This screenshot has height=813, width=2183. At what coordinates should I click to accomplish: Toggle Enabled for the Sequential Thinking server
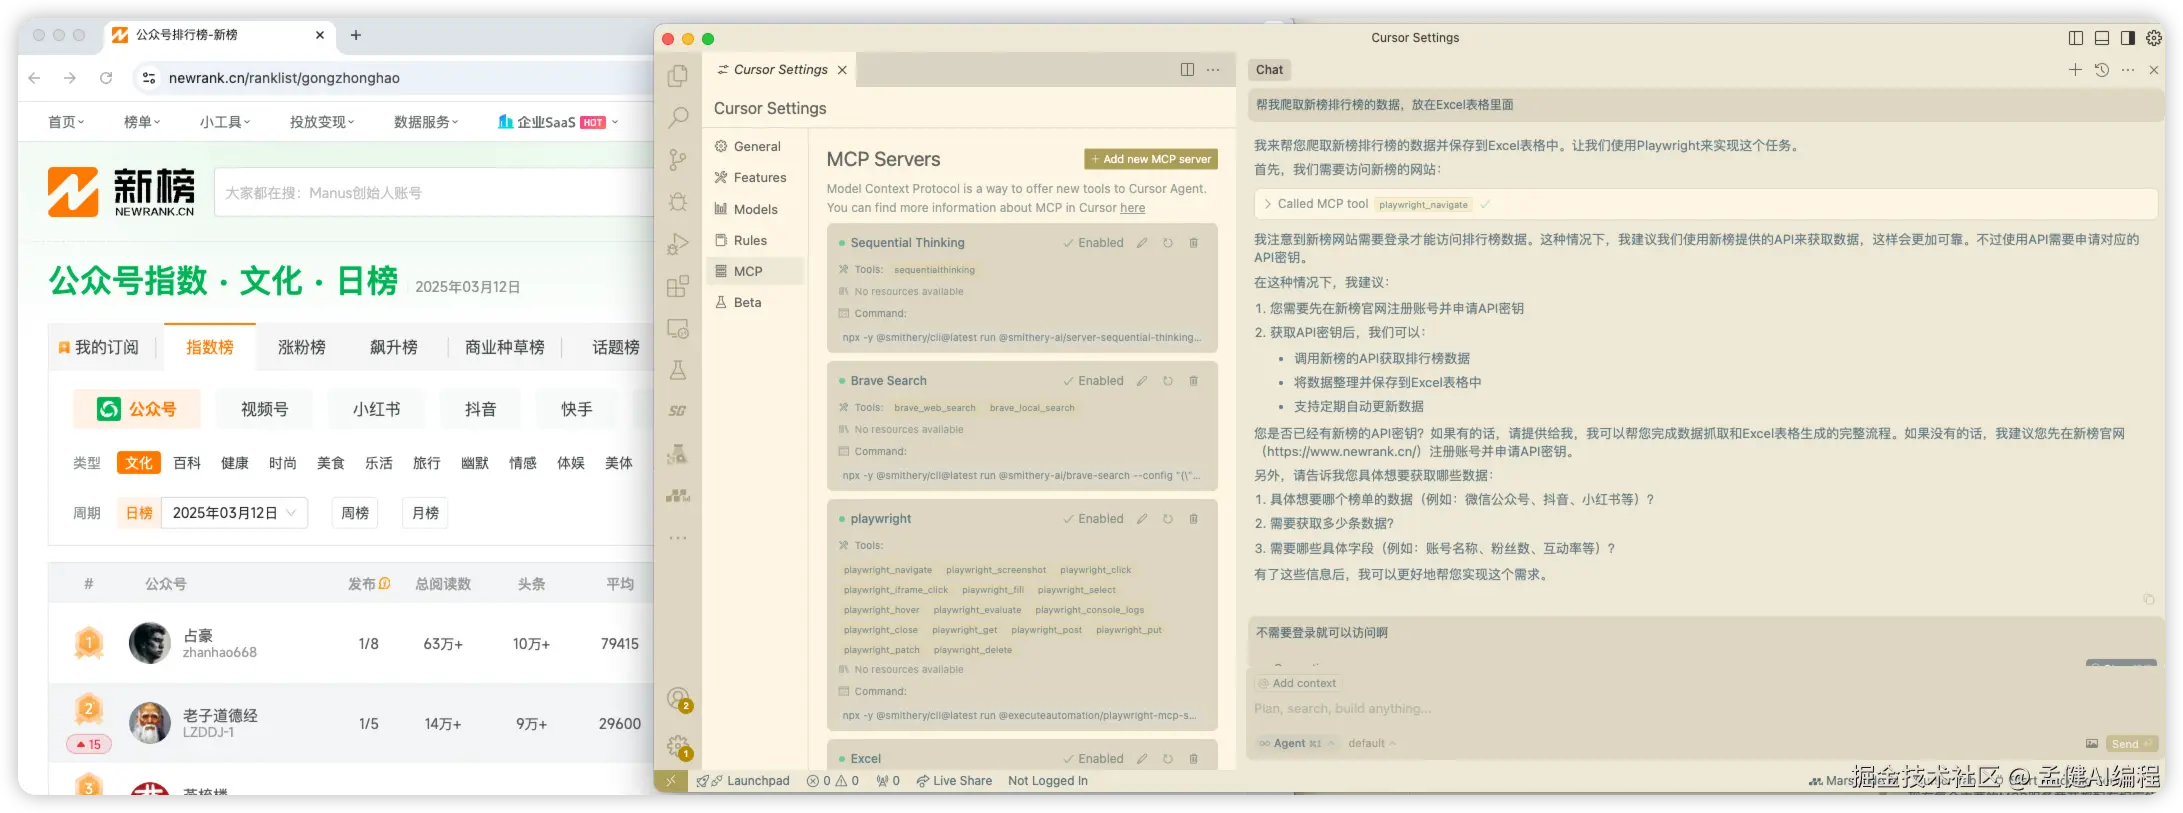point(1093,243)
